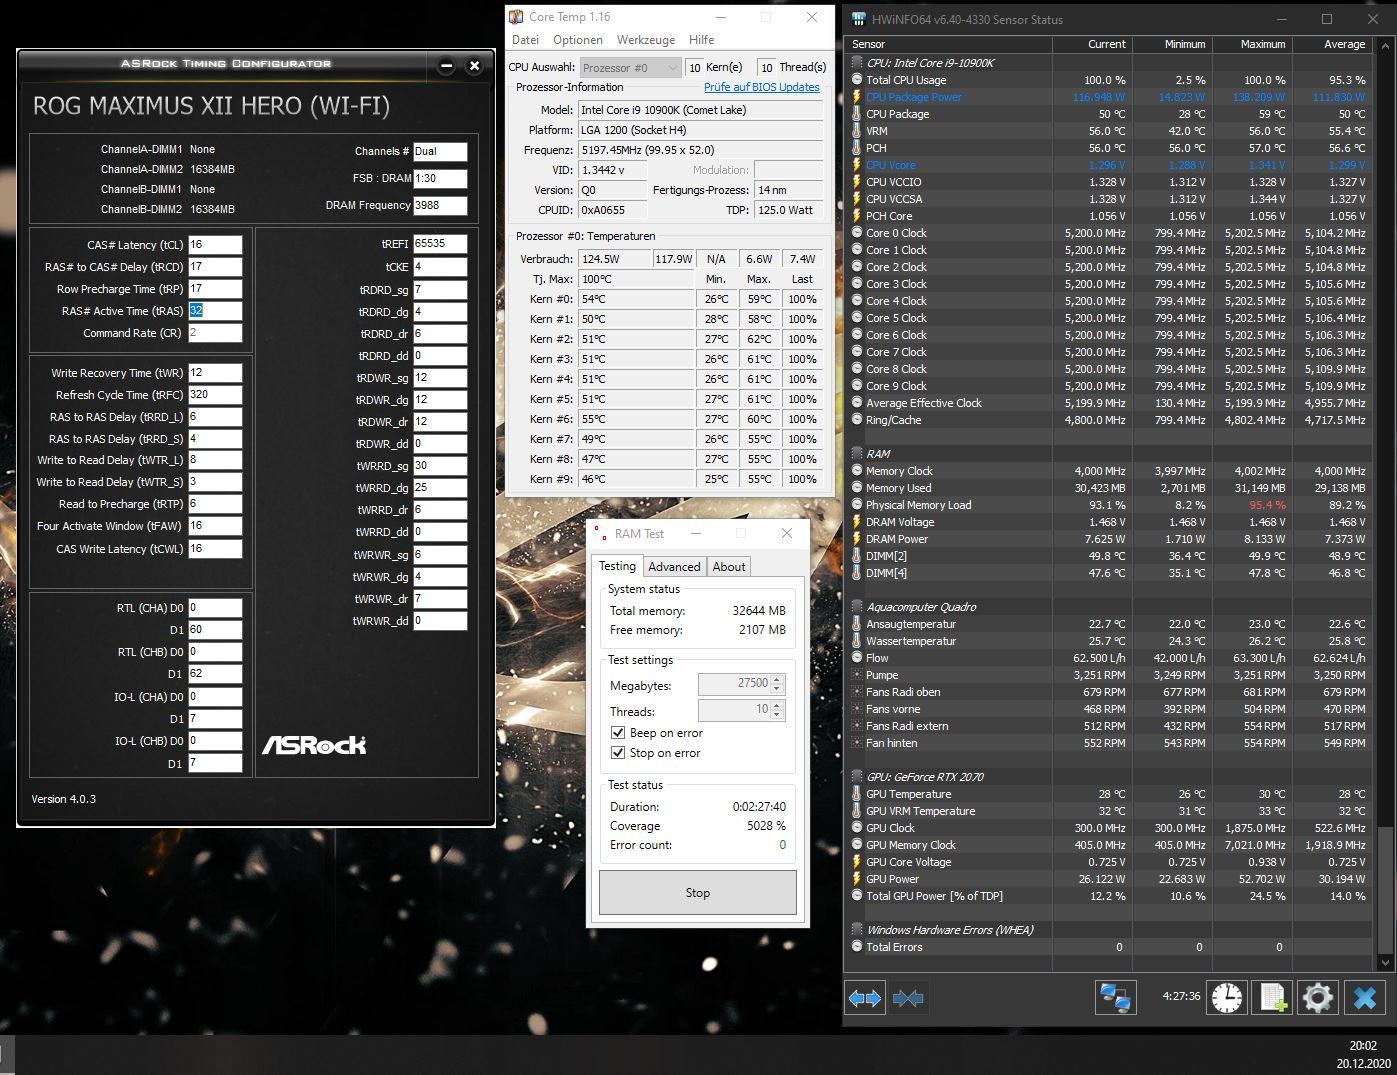The width and height of the screenshot is (1397, 1075).
Task: Click the thermometer icon beside VRM
Action: point(857,131)
